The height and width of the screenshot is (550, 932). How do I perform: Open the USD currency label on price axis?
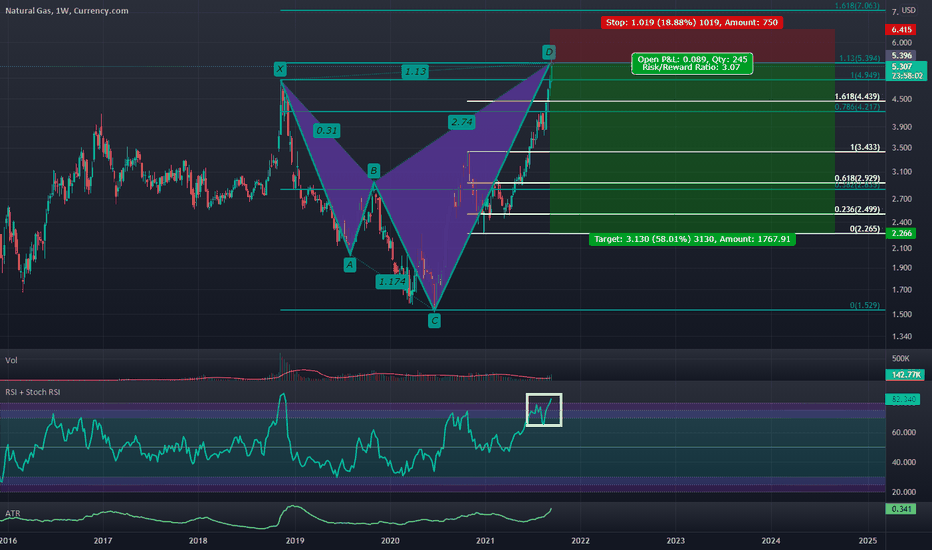pyautogui.click(x=909, y=11)
